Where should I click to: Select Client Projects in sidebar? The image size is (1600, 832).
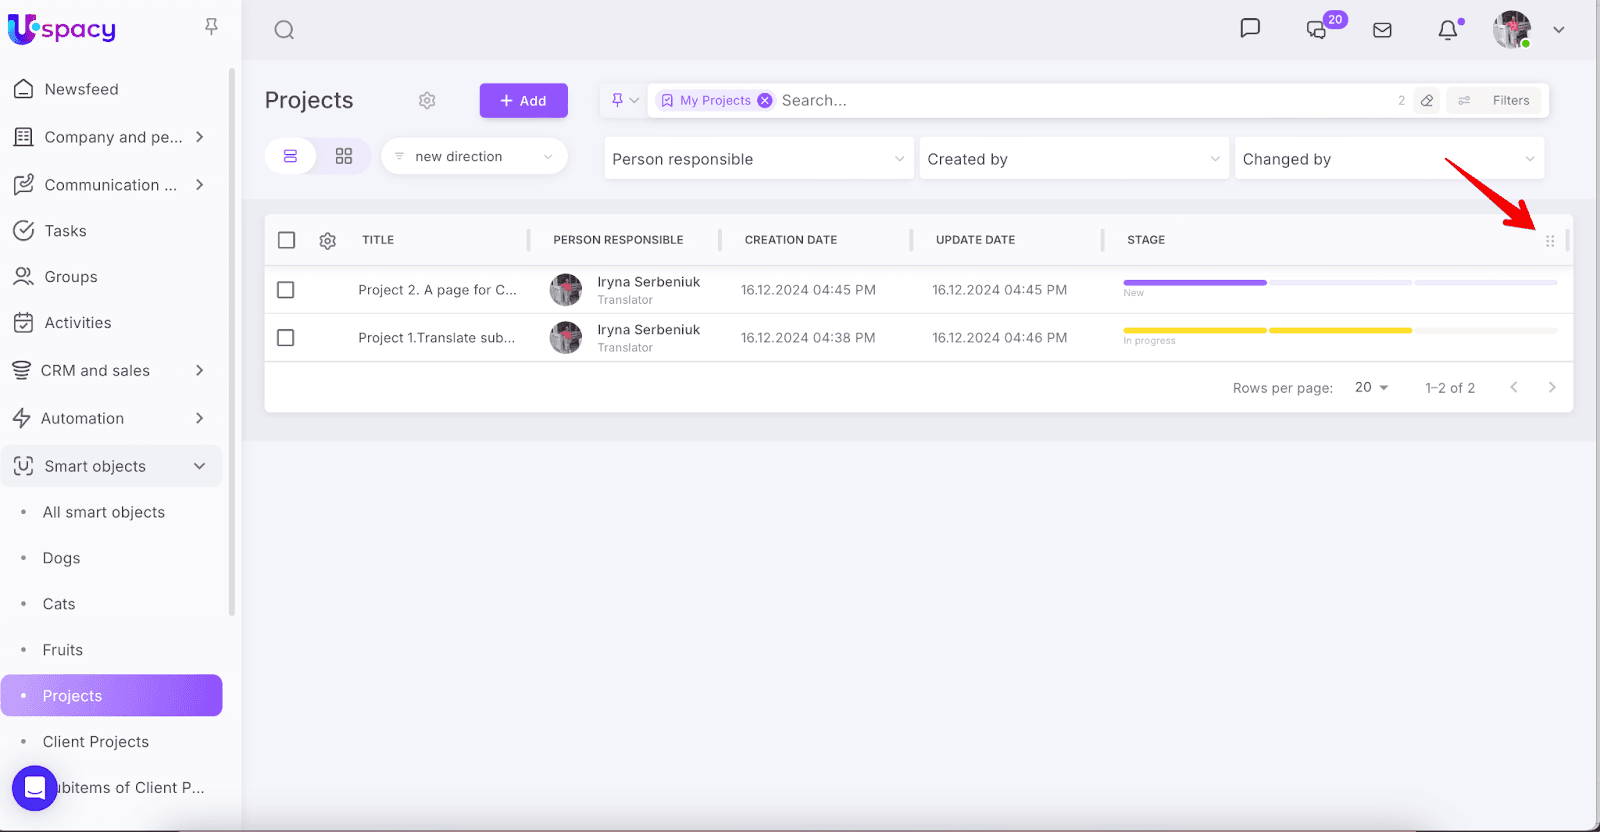[96, 742]
